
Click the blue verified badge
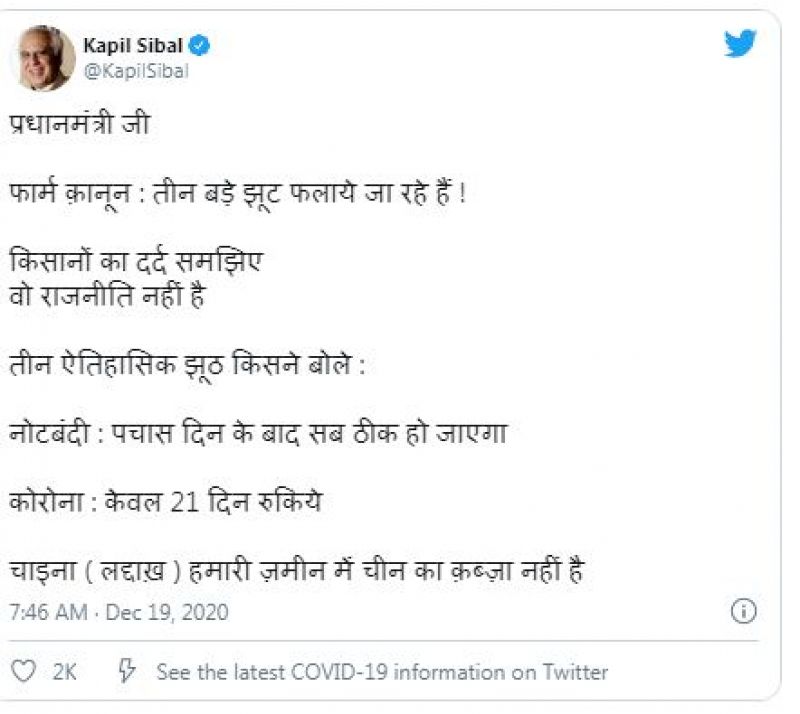pyautogui.click(x=201, y=45)
